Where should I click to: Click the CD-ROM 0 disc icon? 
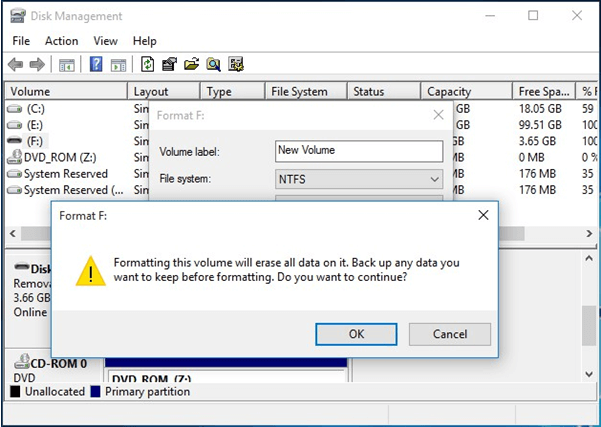[22, 361]
